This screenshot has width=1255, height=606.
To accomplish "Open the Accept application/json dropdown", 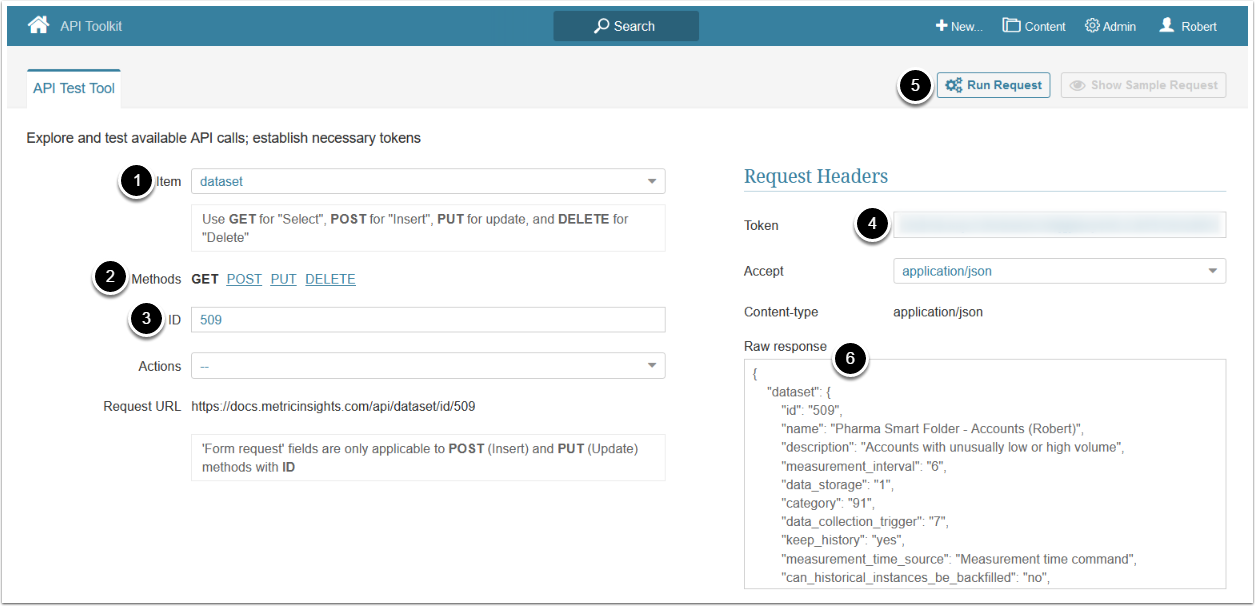I will coord(1059,271).
